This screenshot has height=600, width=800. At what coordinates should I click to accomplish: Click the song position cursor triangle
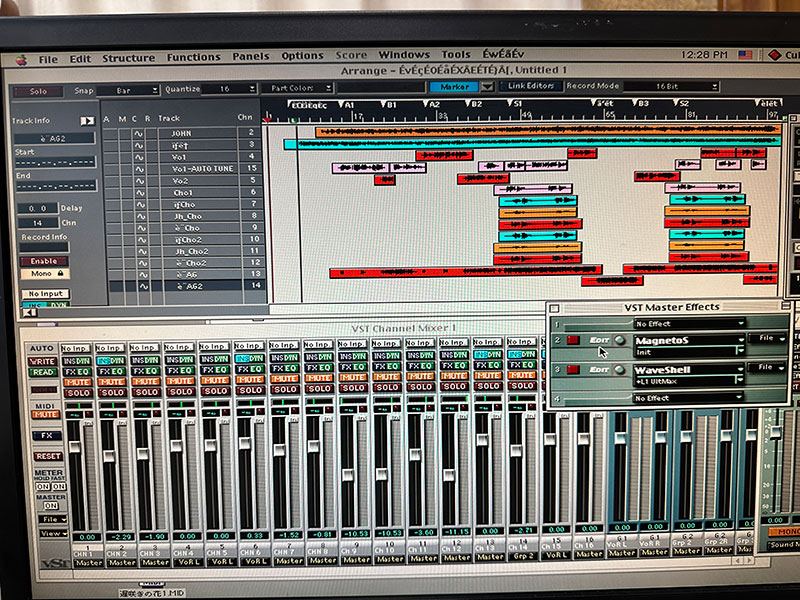[266, 119]
